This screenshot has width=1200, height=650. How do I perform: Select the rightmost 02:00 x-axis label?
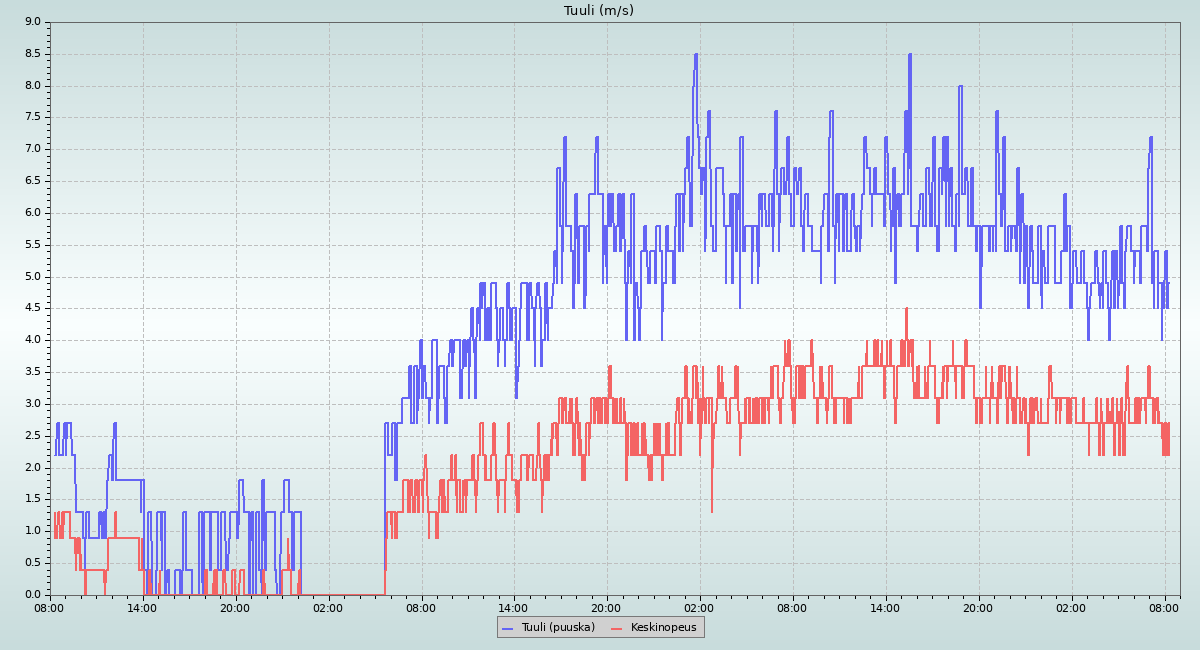coord(1072,607)
